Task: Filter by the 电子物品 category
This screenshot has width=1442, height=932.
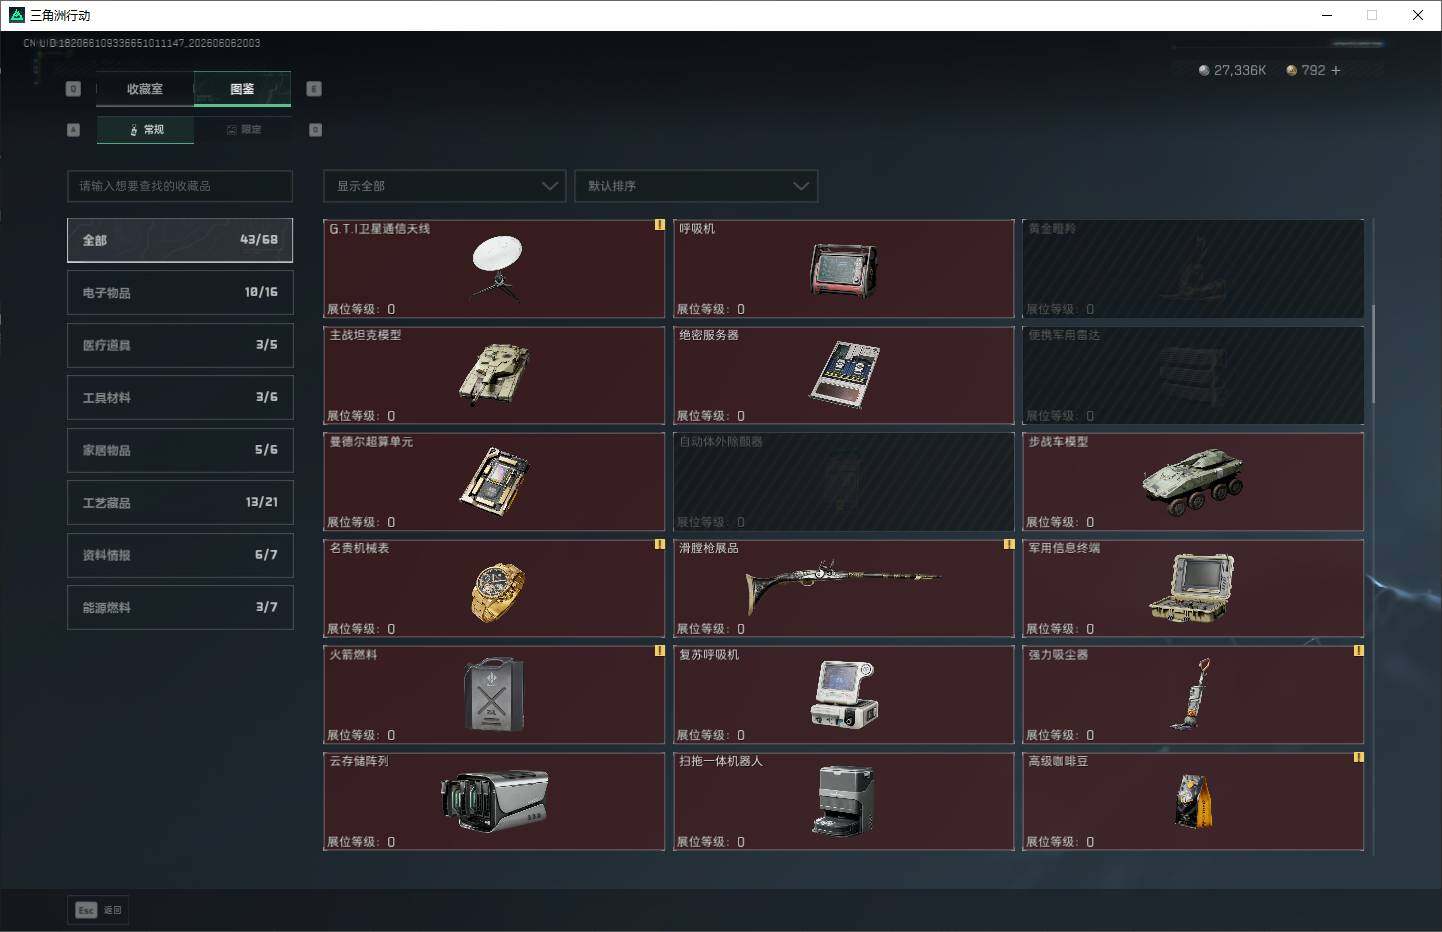Action: [180, 293]
